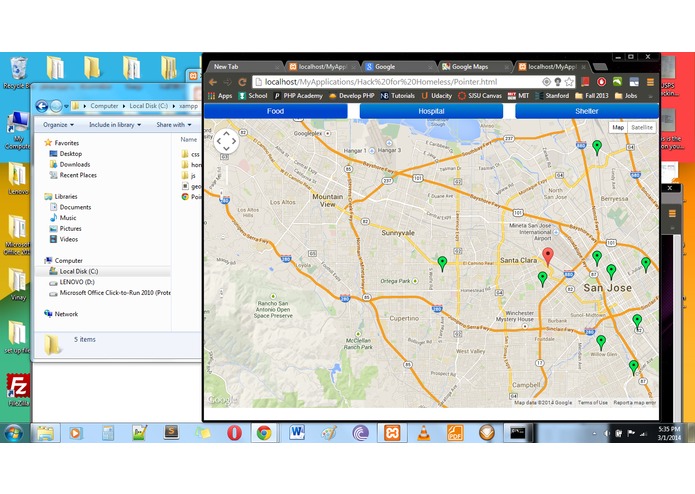Viewport: 695px width, 494px height.
Task: Open Chrome's hamburger menu
Action: [x=650, y=82]
